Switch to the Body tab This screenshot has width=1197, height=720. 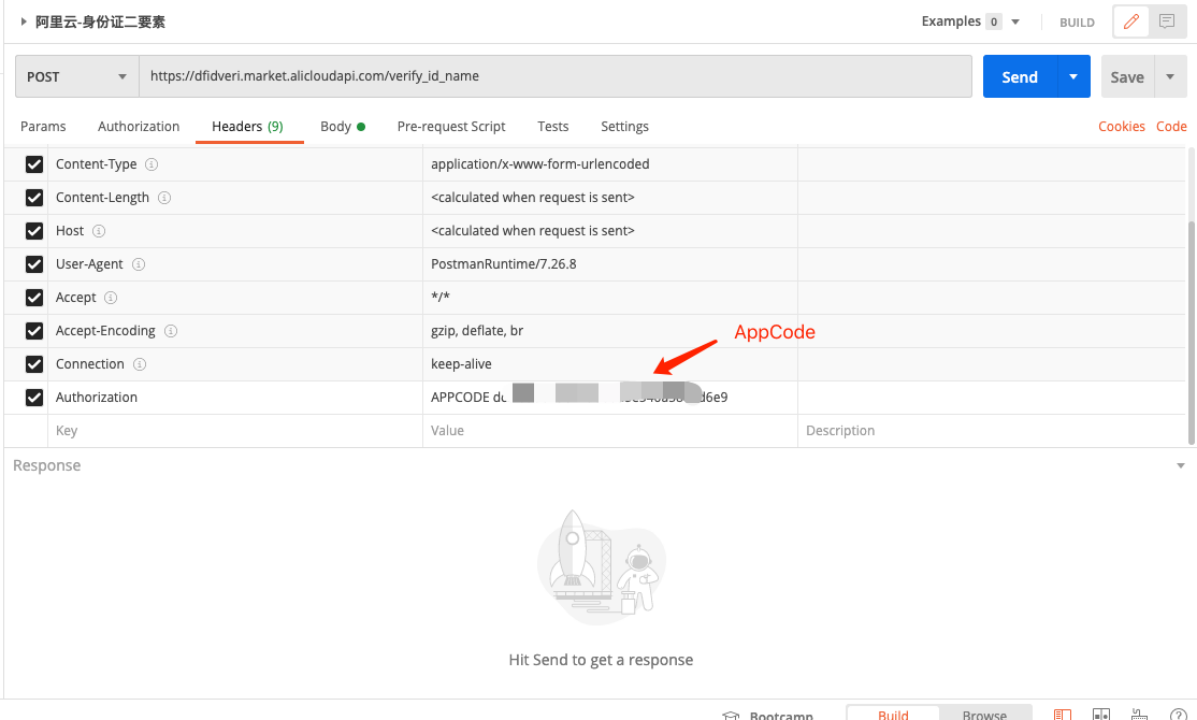click(342, 127)
